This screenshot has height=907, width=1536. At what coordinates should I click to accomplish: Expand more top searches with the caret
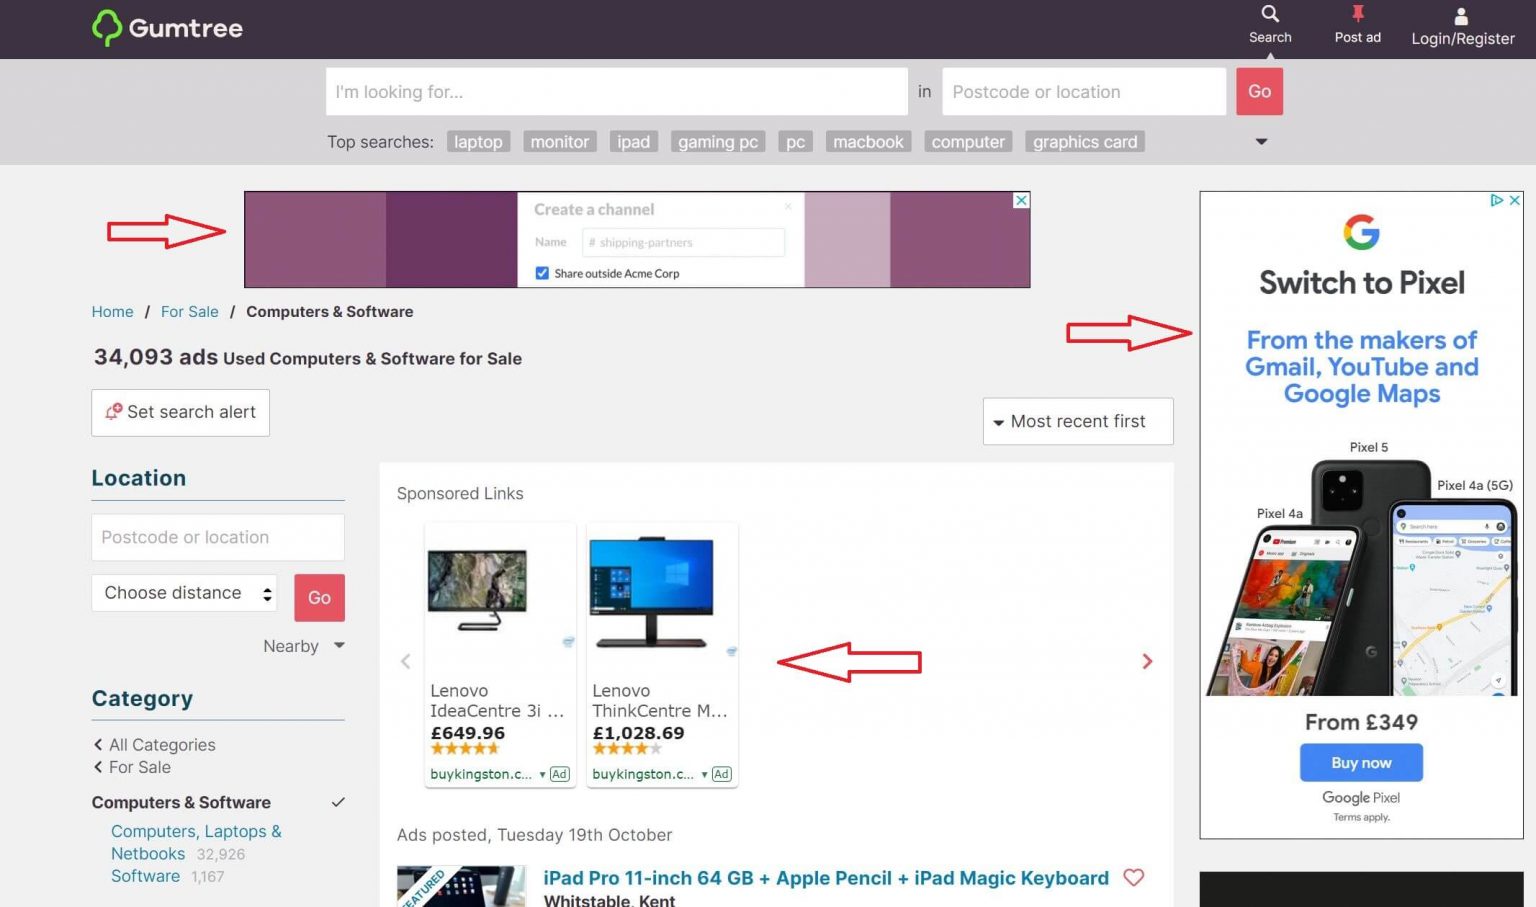point(1261,141)
